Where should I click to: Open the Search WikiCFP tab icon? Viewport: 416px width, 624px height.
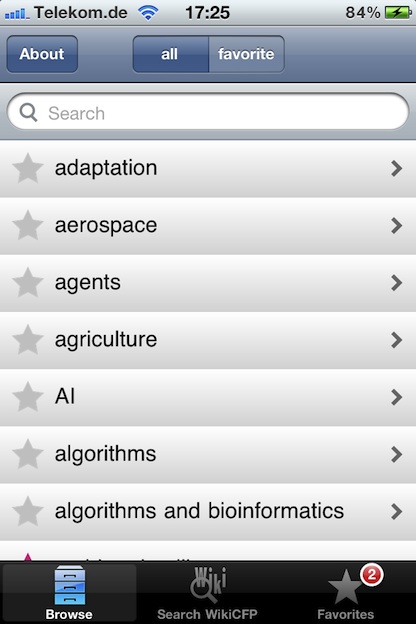coord(207,592)
